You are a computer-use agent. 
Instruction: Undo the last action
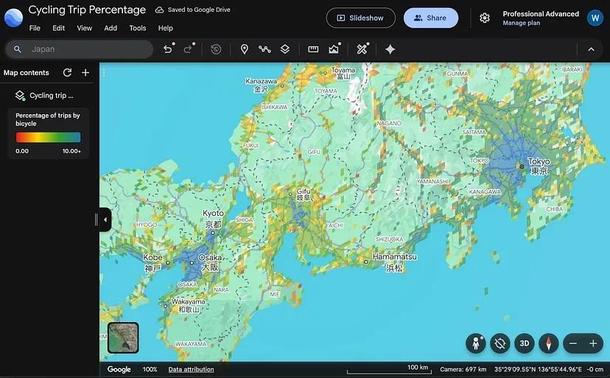[168, 49]
